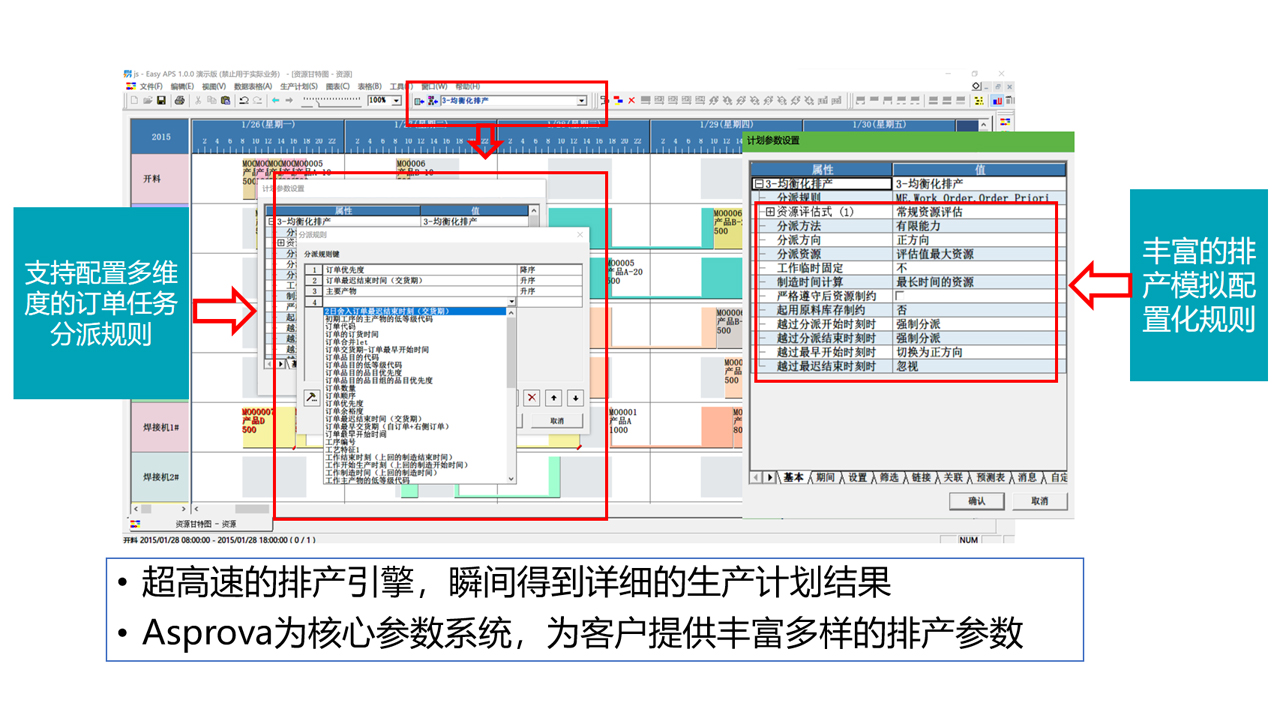Click the Save floppy disk icon
1280x728 pixels.
(x=162, y=101)
